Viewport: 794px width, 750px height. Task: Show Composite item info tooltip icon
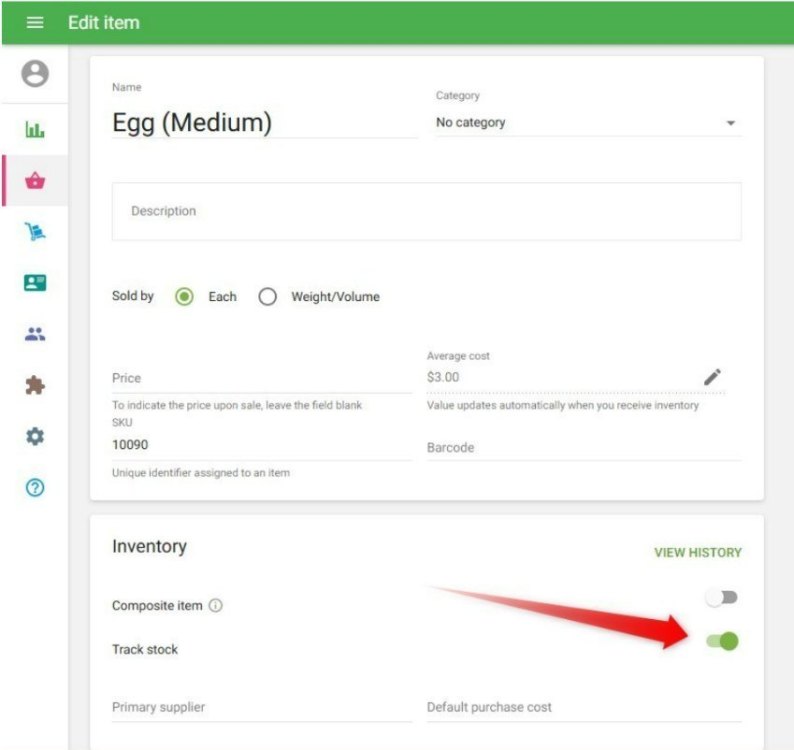[x=216, y=606]
